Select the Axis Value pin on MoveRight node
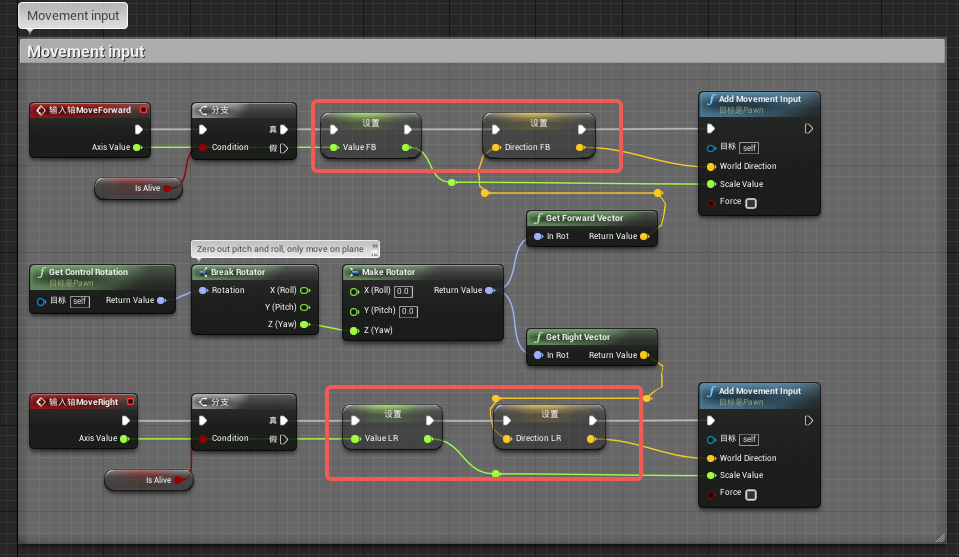The width and height of the screenshot is (959, 557). [x=125, y=438]
